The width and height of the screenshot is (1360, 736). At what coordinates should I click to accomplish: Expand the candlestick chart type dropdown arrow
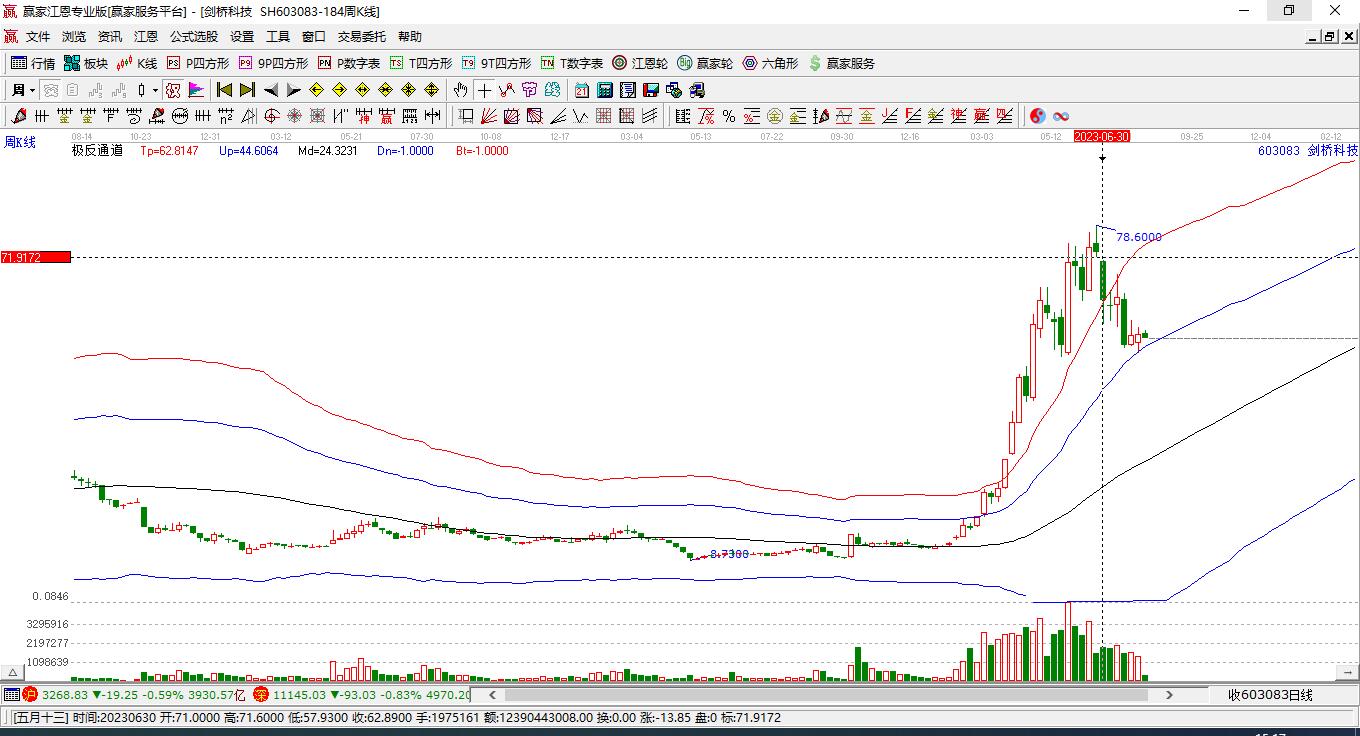[x=155, y=90]
